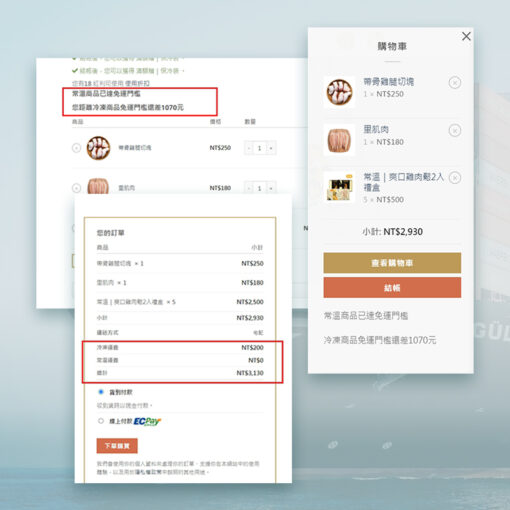Viewport: 510px width, 510px height.
Task: Decrease 里肌肉 quantity with minus button
Action: [x=249, y=188]
